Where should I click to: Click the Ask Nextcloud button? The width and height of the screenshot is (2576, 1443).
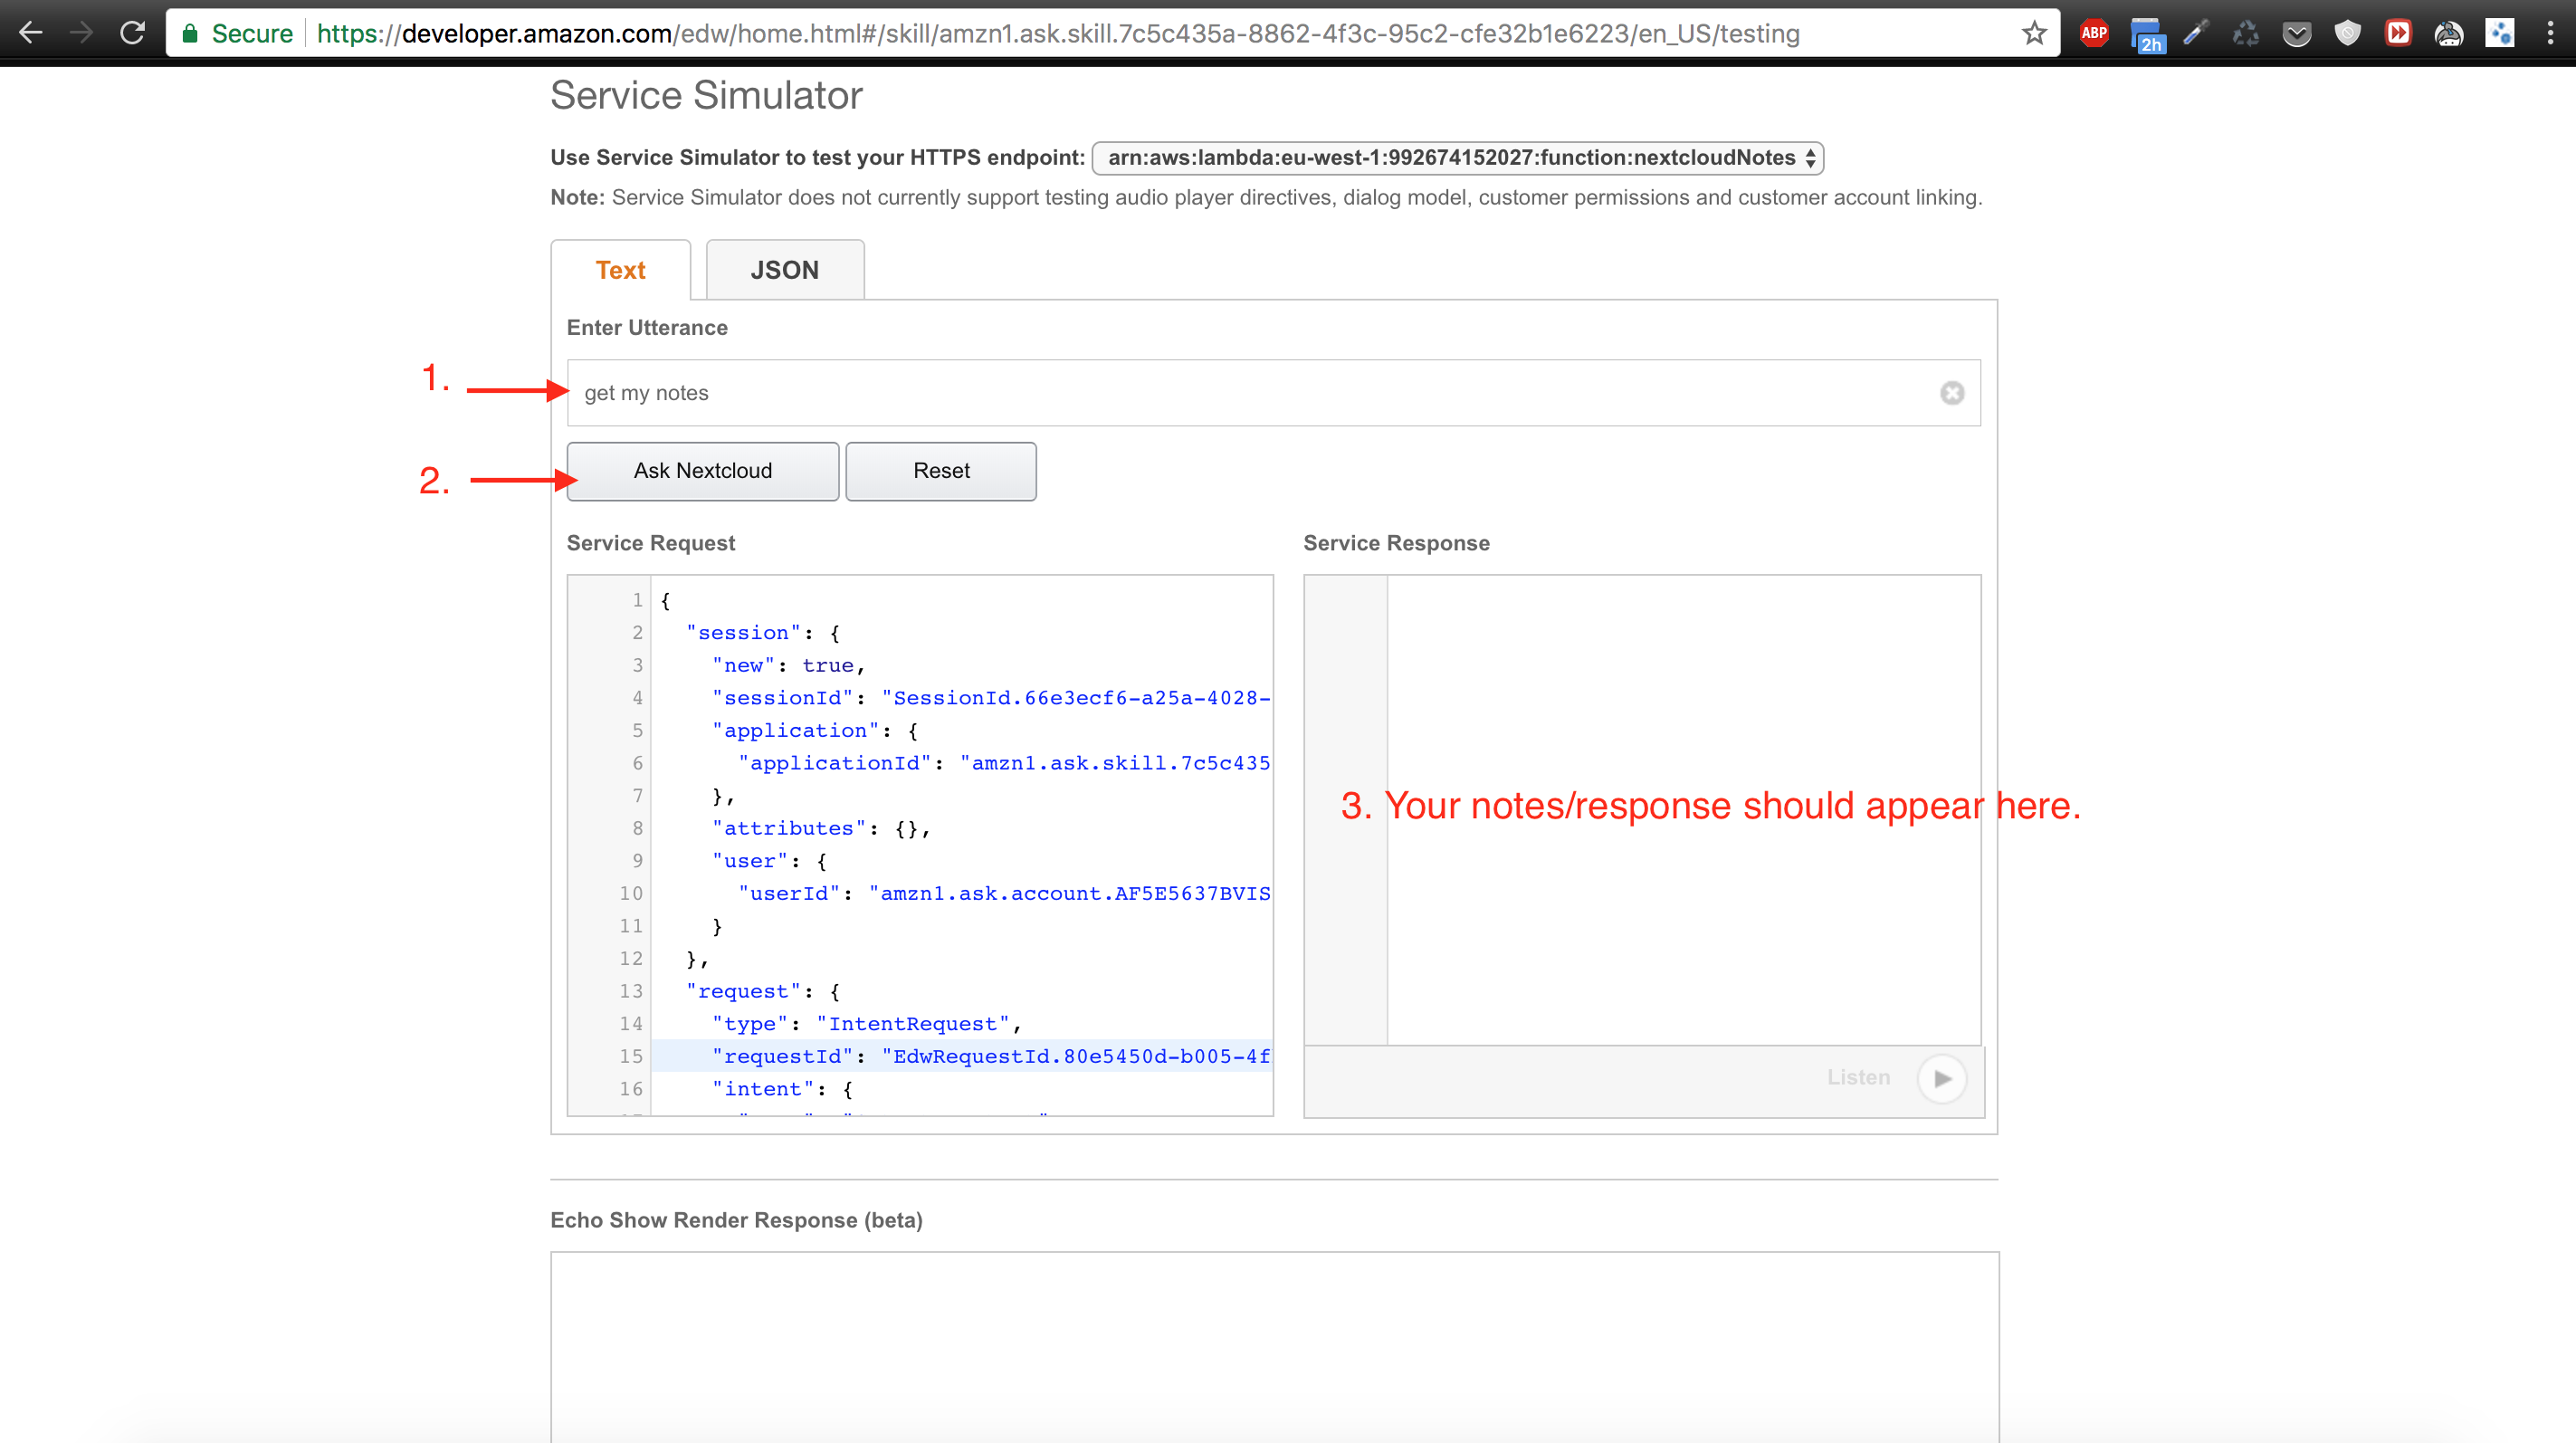[702, 469]
